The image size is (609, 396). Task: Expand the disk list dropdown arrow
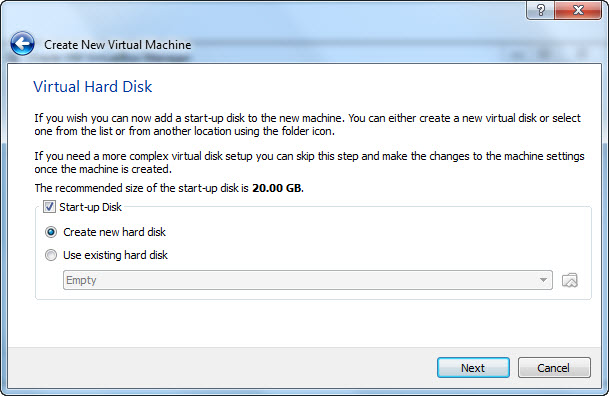[x=543, y=280]
